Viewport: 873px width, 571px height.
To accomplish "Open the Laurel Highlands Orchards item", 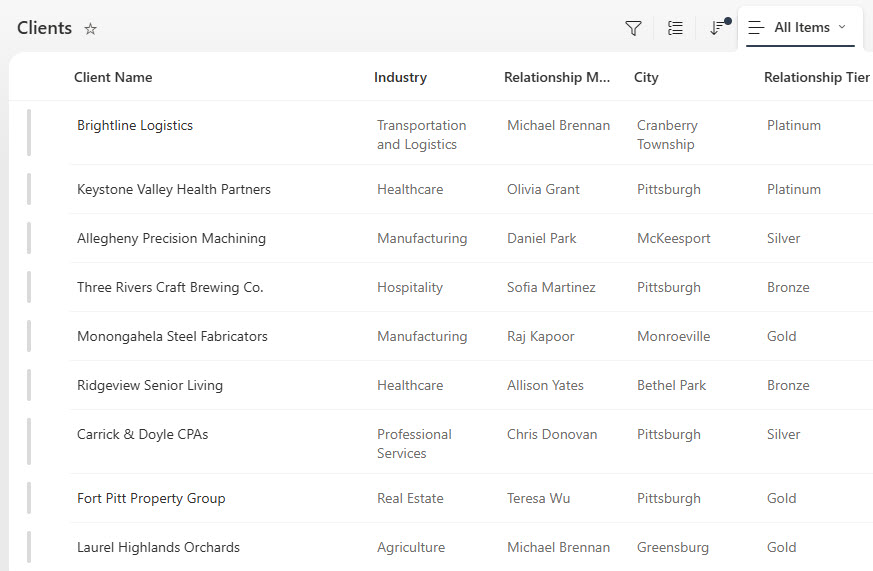I will click(x=158, y=547).
